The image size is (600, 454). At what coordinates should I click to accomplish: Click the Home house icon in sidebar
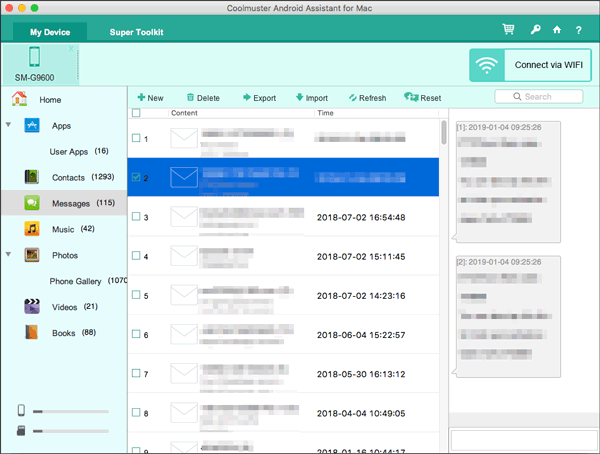pyautogui.click(x=19, y=99)
